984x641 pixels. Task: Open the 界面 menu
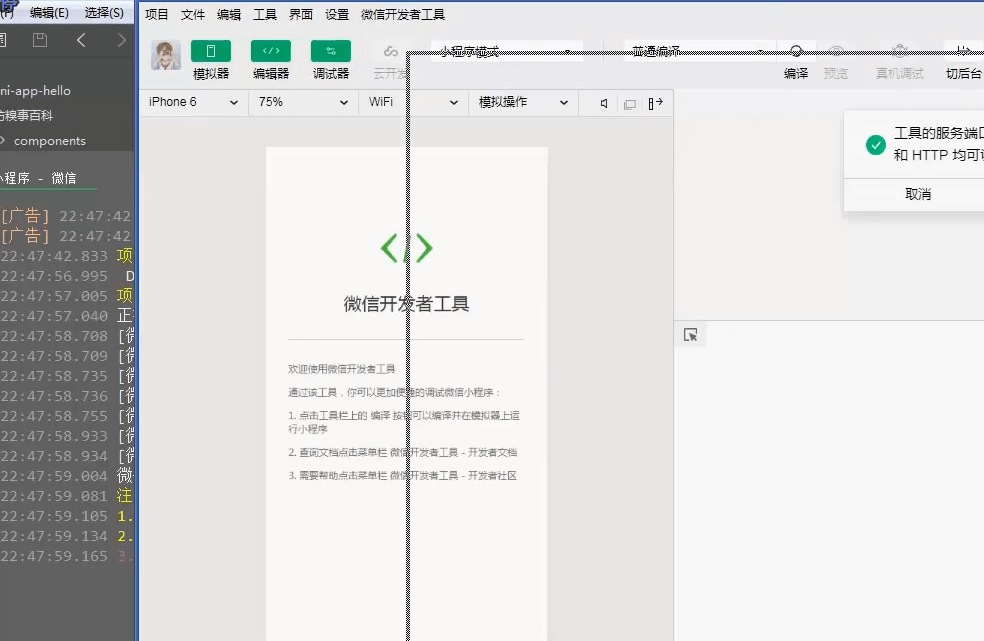pyautogui.click(x=301, y=14)
